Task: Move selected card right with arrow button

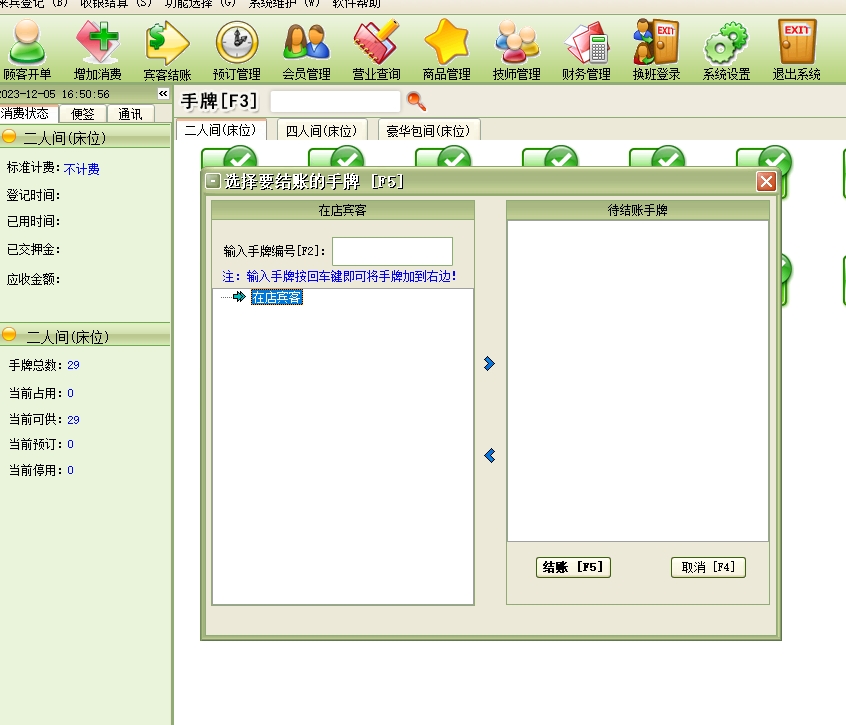Action: point(489,364)
